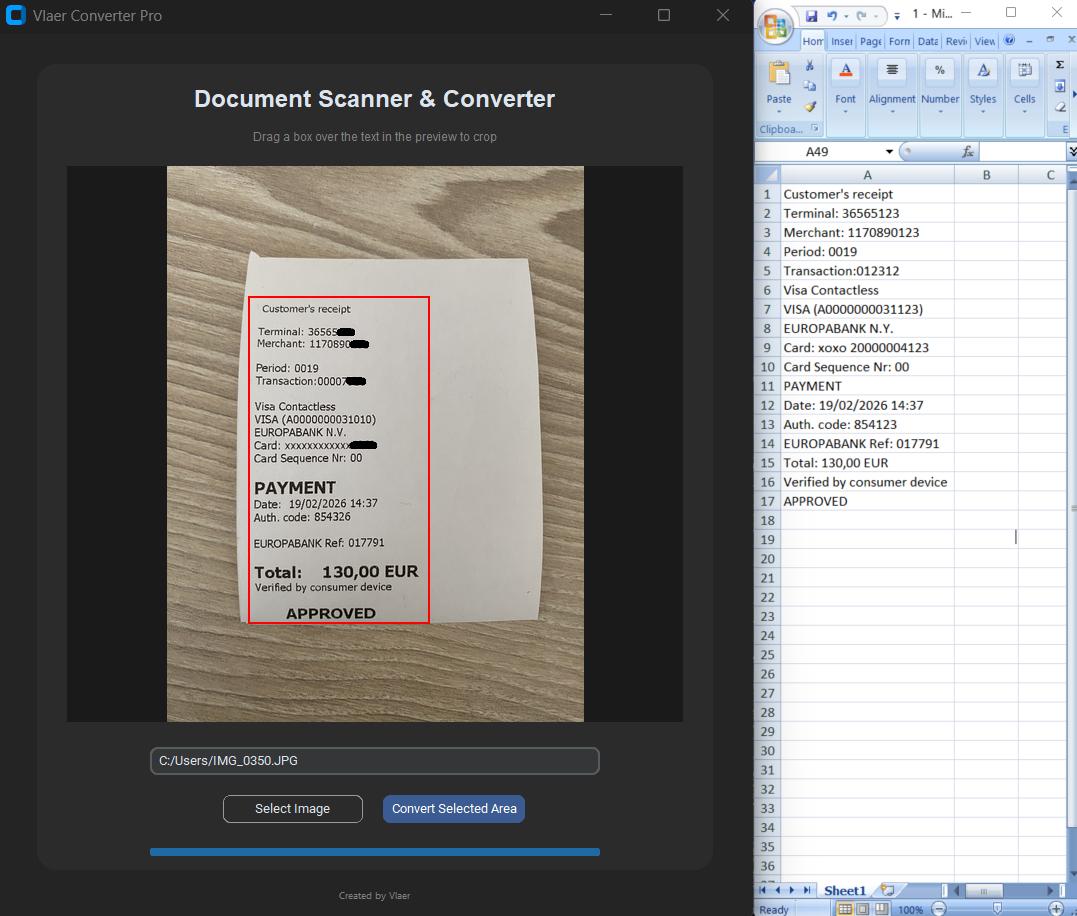Click the zoom slider in the status bar
Screen dimensions: 1077x916
pyautogui.click(x=997, y=906)
